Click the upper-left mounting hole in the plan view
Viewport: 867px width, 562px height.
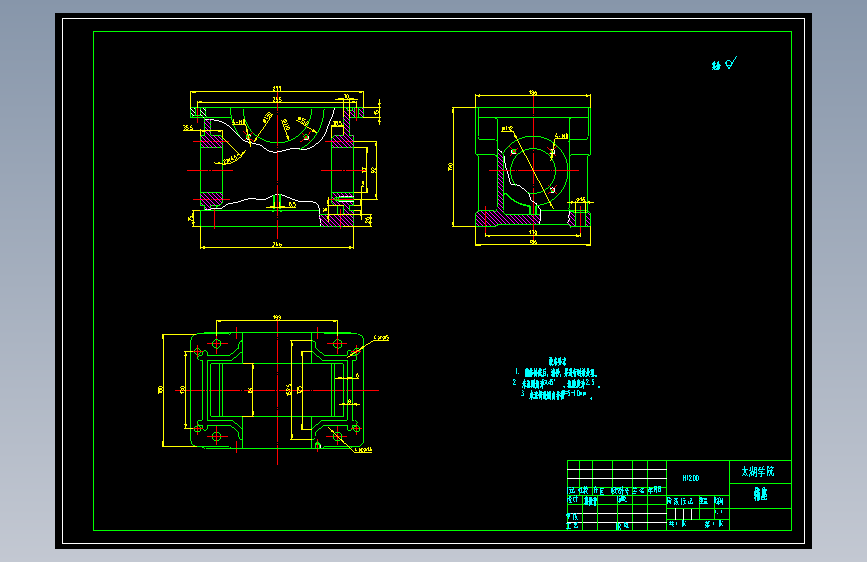[x=216, y=344]
